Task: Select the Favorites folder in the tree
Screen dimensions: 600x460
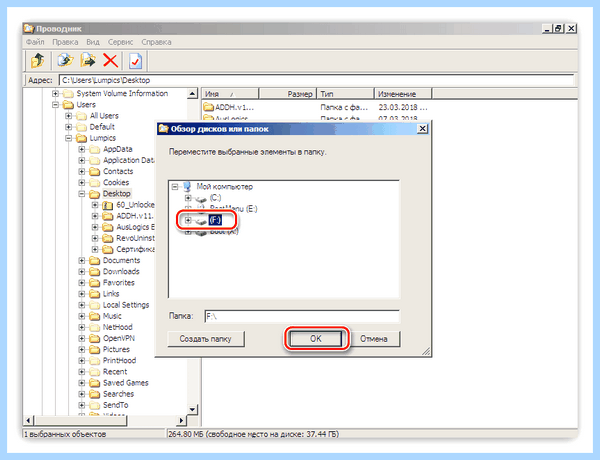Action: (x=119, y=283)
